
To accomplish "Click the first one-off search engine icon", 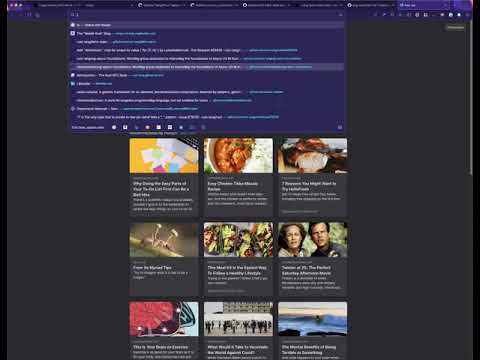I will coord(114,127).
